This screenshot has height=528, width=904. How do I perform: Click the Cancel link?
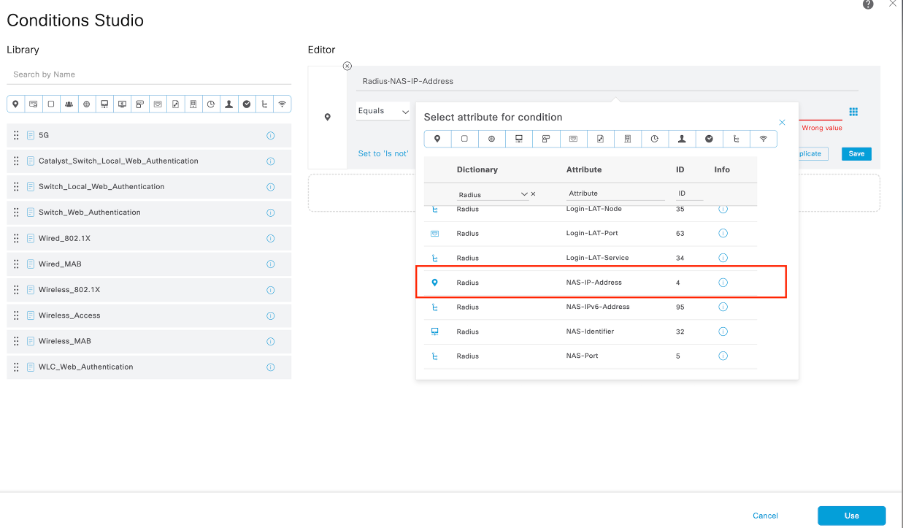pos(765,515)
